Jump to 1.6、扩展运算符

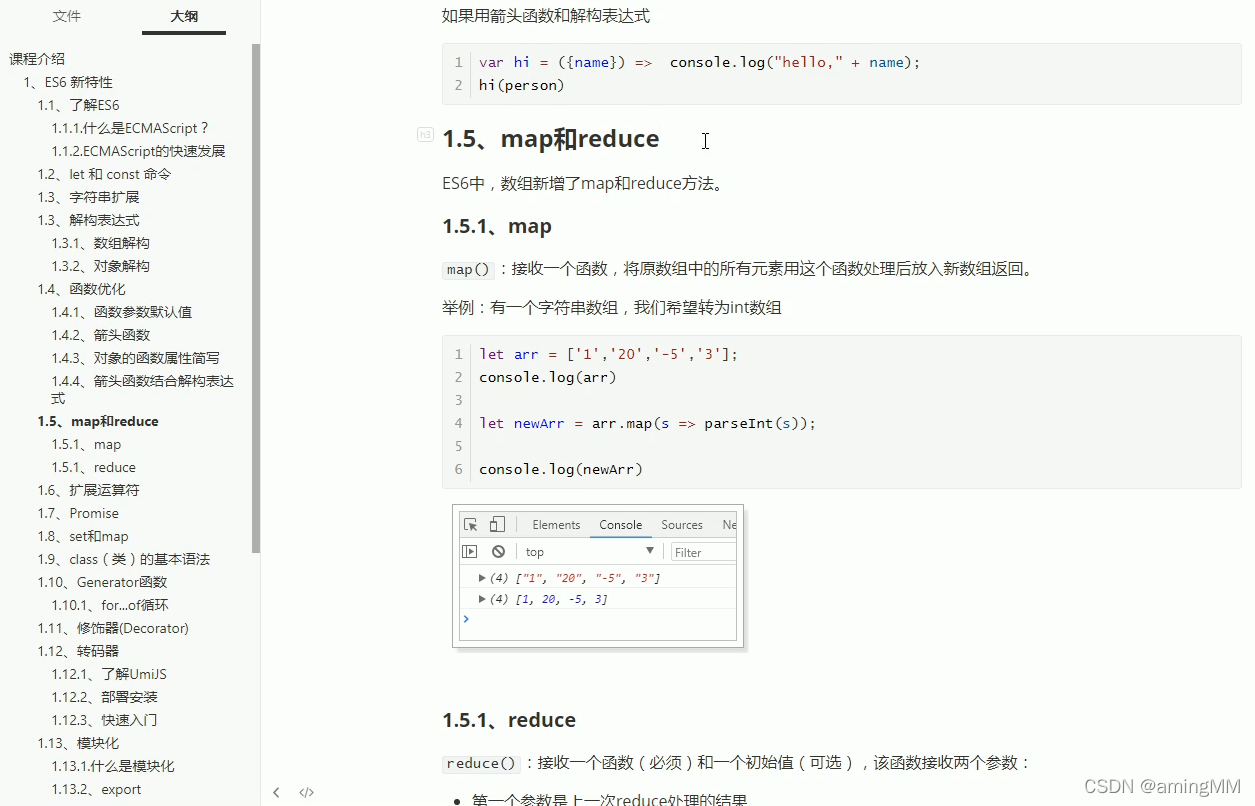(x=89, y=490)
